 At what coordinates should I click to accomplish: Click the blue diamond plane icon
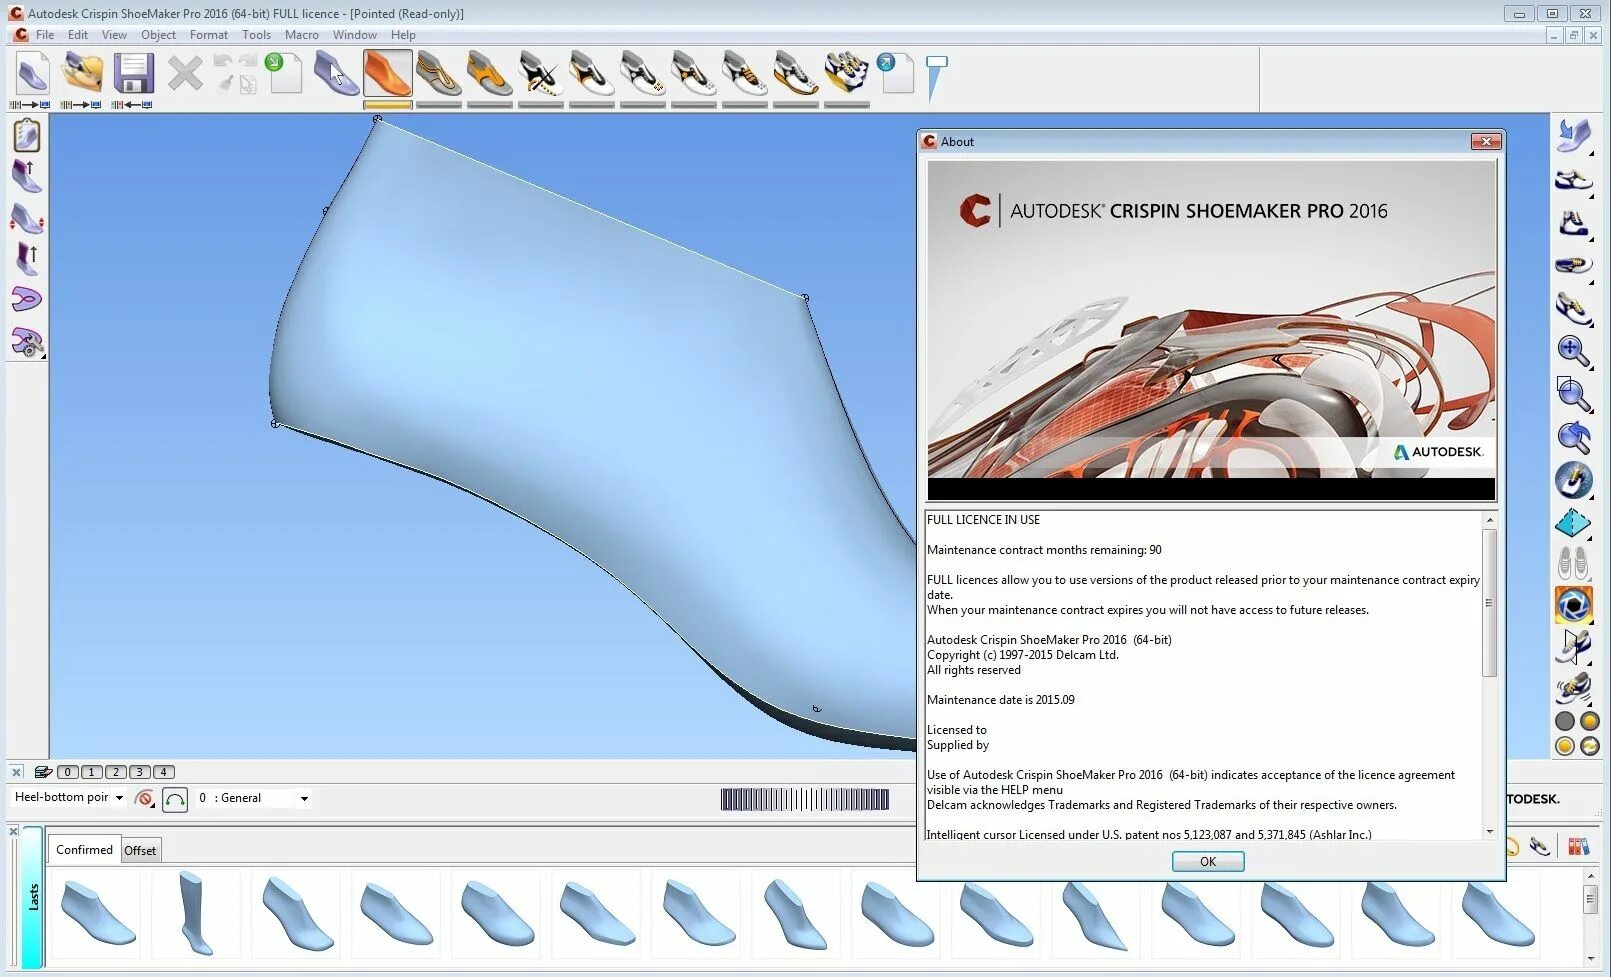pos(1574,522)
